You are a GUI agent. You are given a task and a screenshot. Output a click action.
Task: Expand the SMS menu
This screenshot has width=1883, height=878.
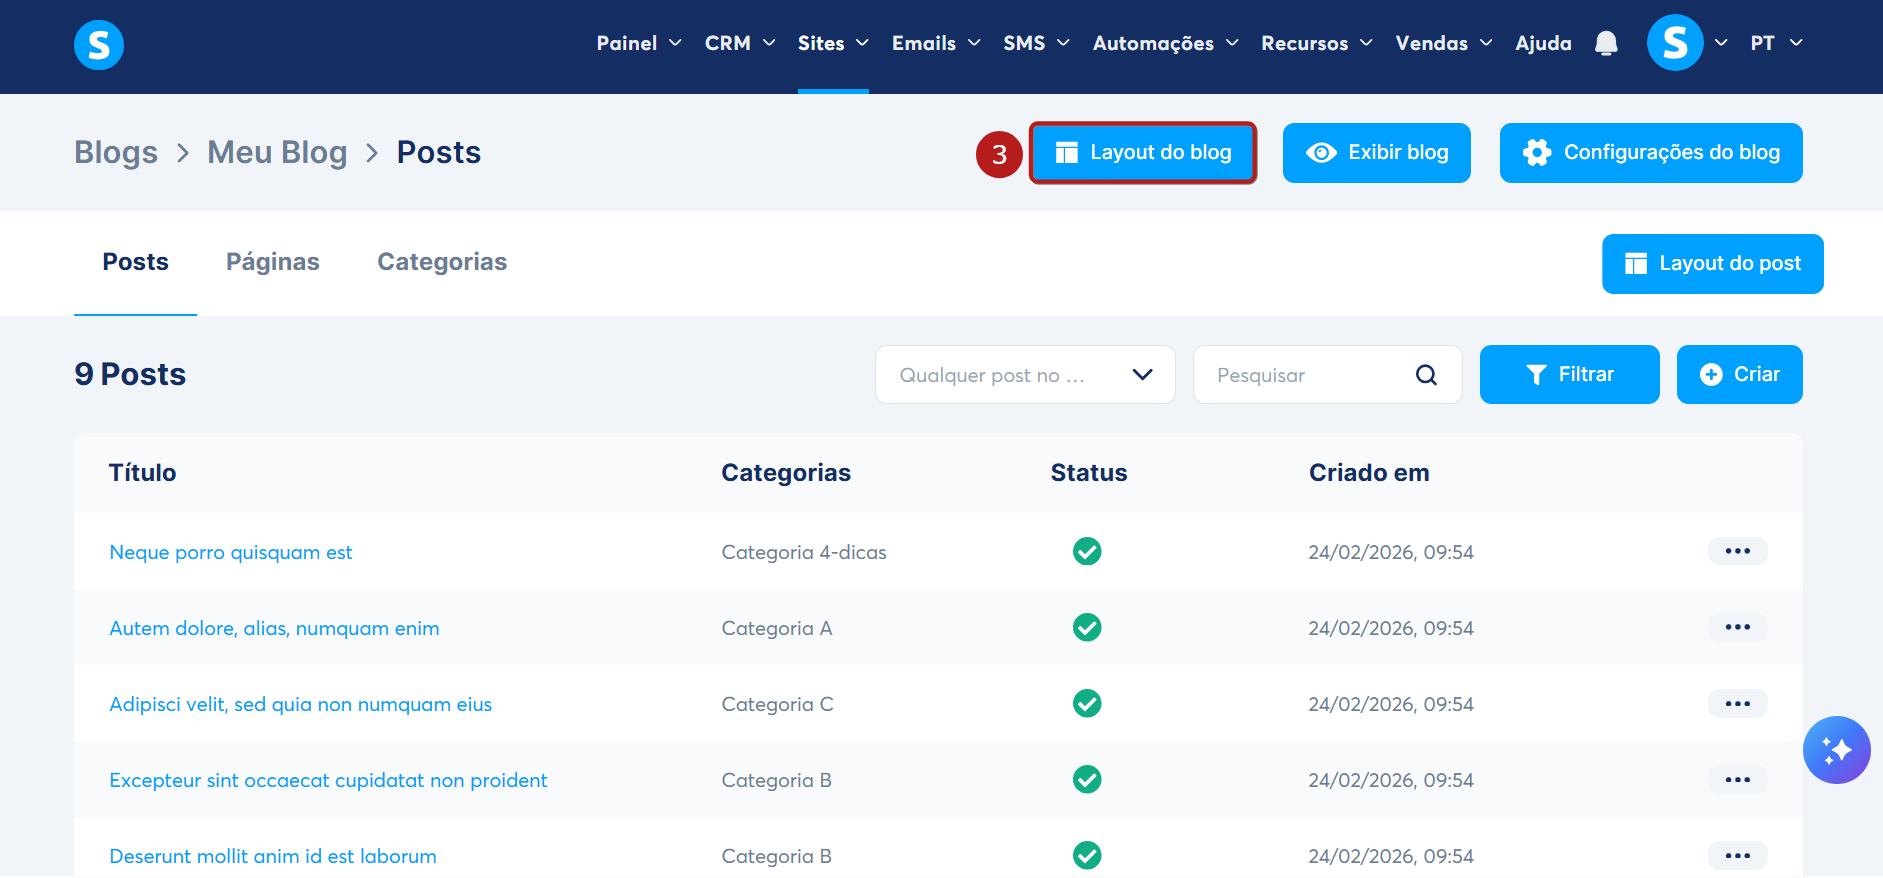click(1036, 43)
